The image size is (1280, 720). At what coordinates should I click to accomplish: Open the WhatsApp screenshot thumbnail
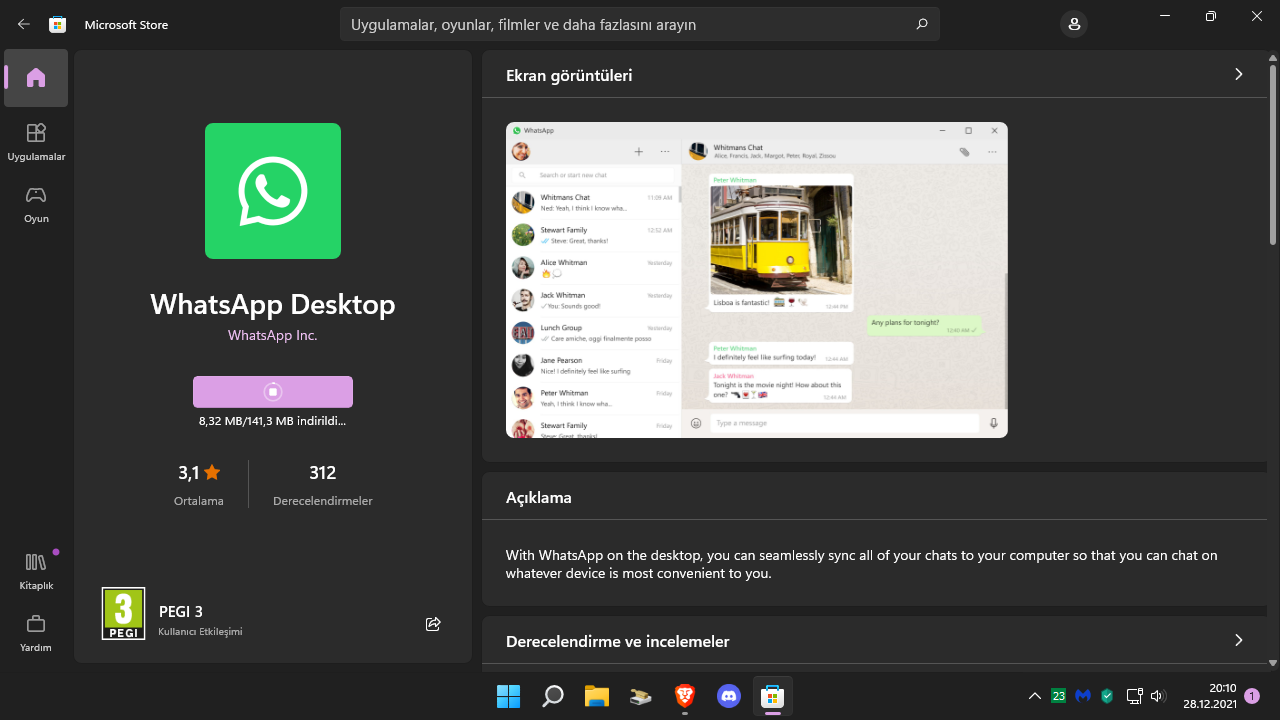click(x=756, y=279)
